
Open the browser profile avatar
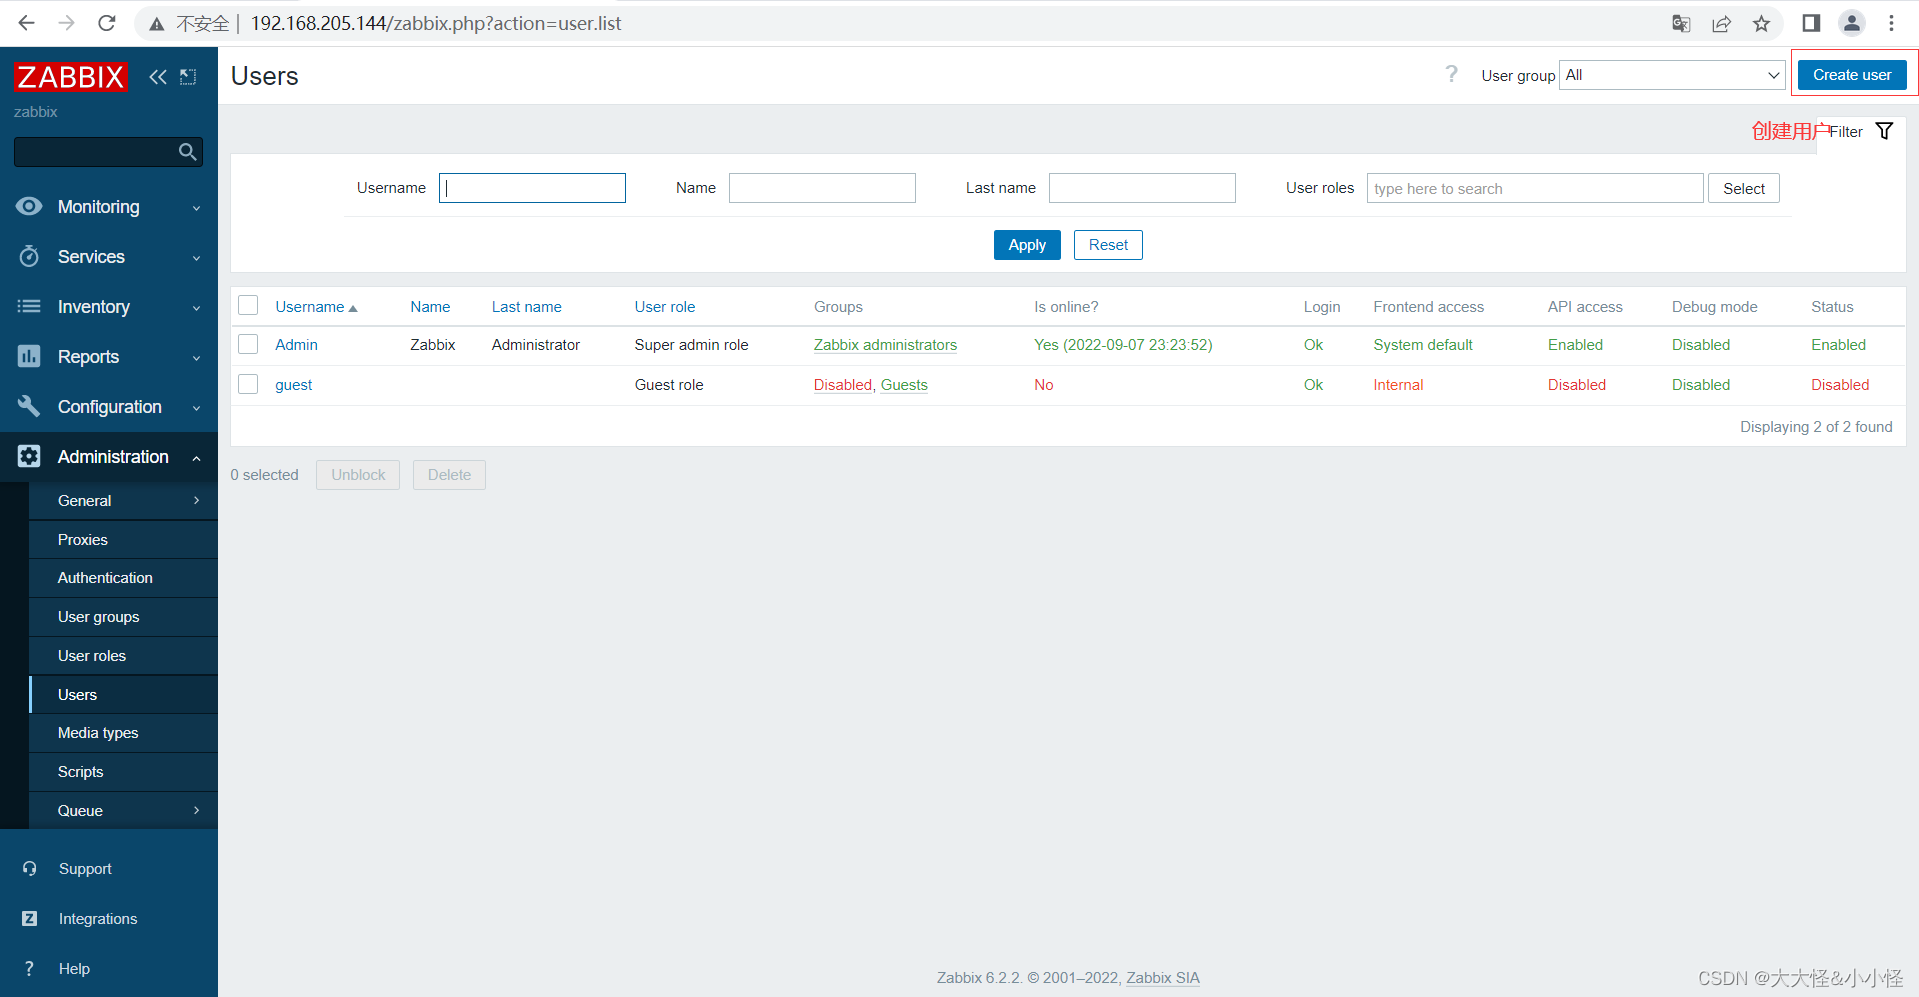click(1852, 23)
